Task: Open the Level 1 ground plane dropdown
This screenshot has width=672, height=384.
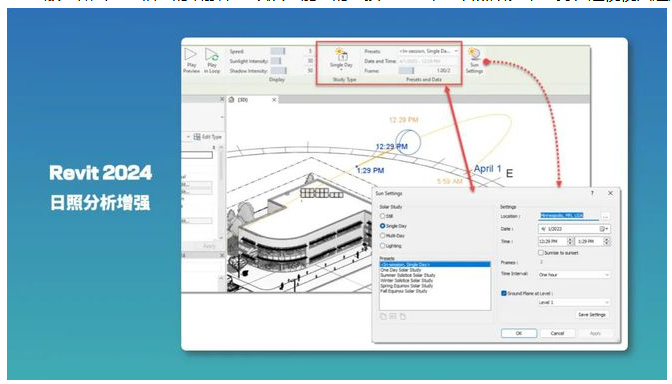Action: click(574, 303)
